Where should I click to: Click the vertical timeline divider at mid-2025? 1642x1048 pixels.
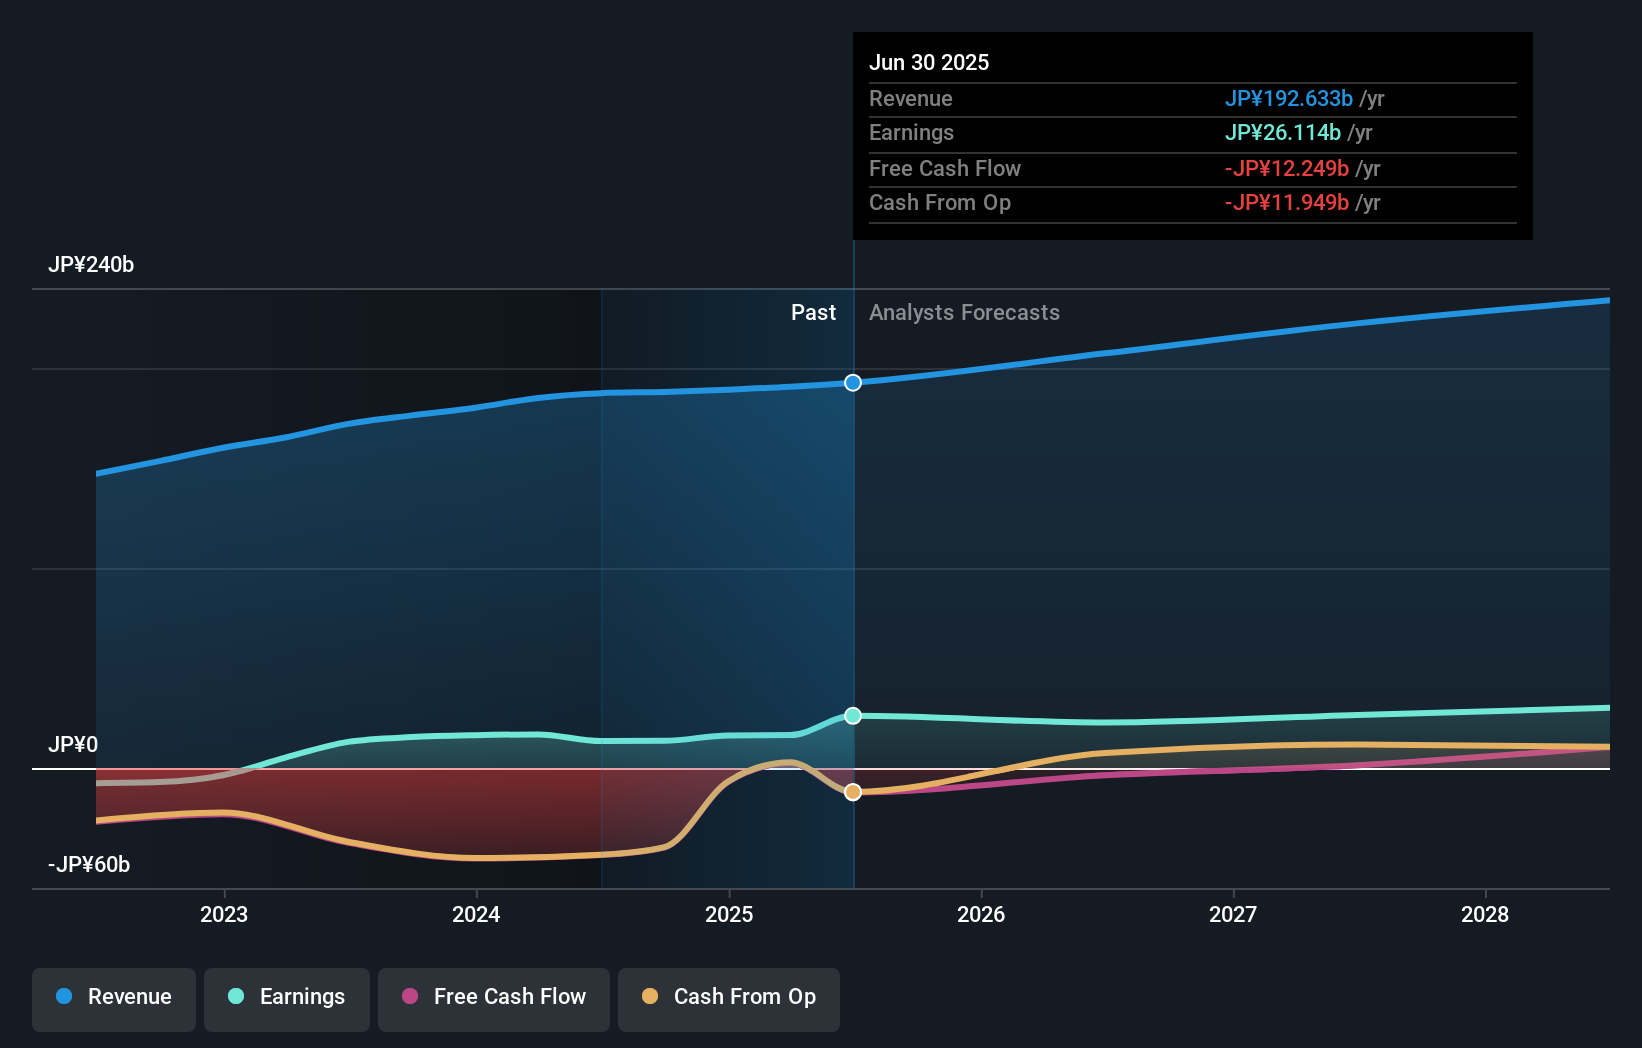[852, 550]
